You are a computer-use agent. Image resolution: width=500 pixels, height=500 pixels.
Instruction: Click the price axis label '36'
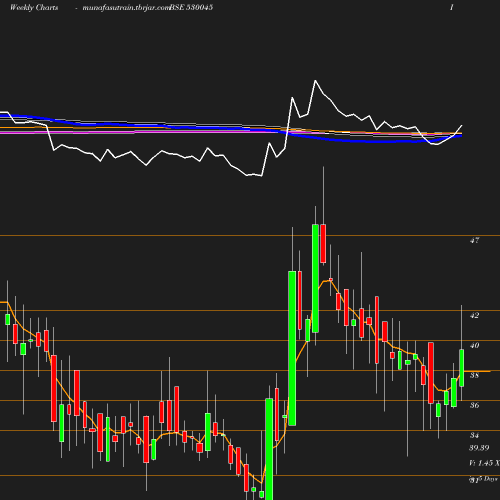click(475, 405)
